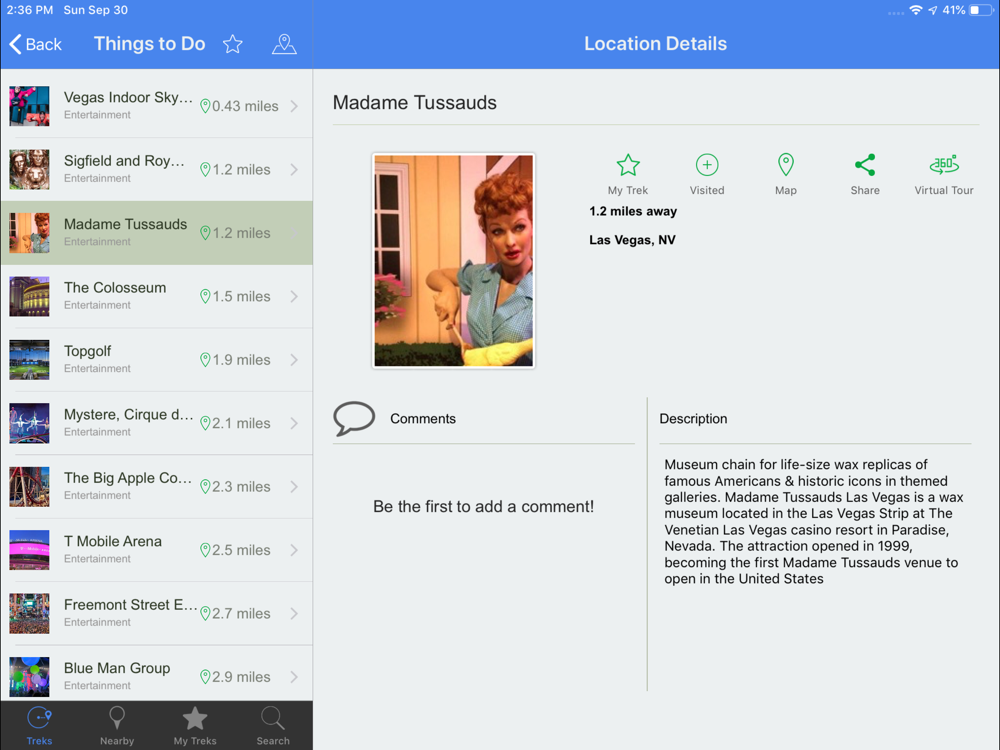Expand chevron on The Big Apple row
Image resolution: width=1000 pixels, height=750 pixels.
pyautogui.click(x=294, y=487)
